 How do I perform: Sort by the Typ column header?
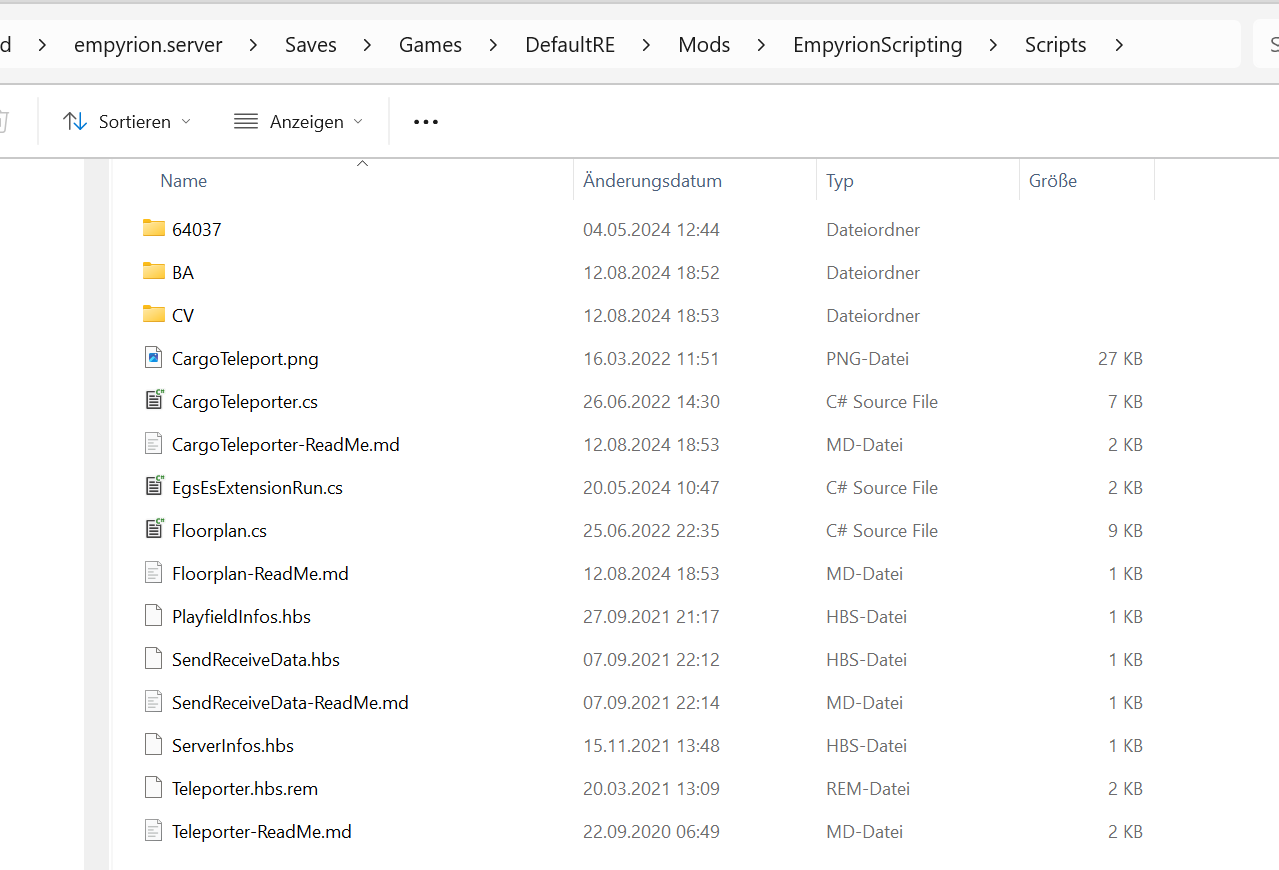pos(840,181)
